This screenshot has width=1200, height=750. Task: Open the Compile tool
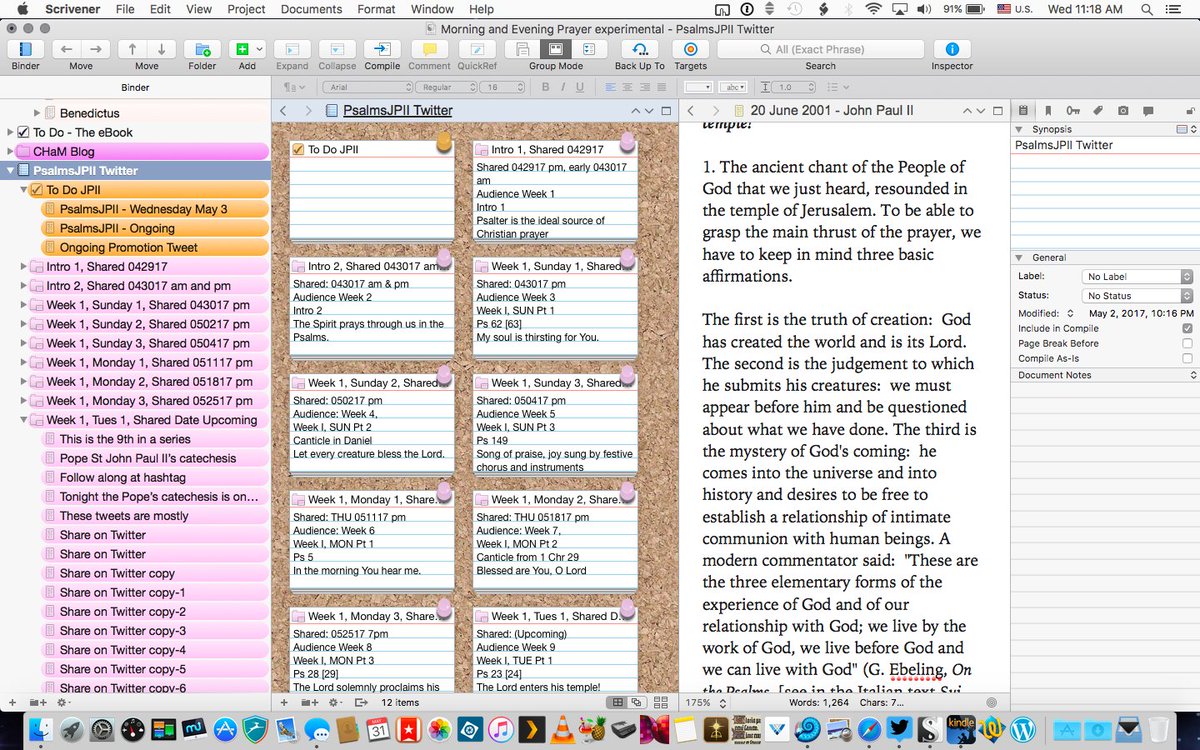382,49
